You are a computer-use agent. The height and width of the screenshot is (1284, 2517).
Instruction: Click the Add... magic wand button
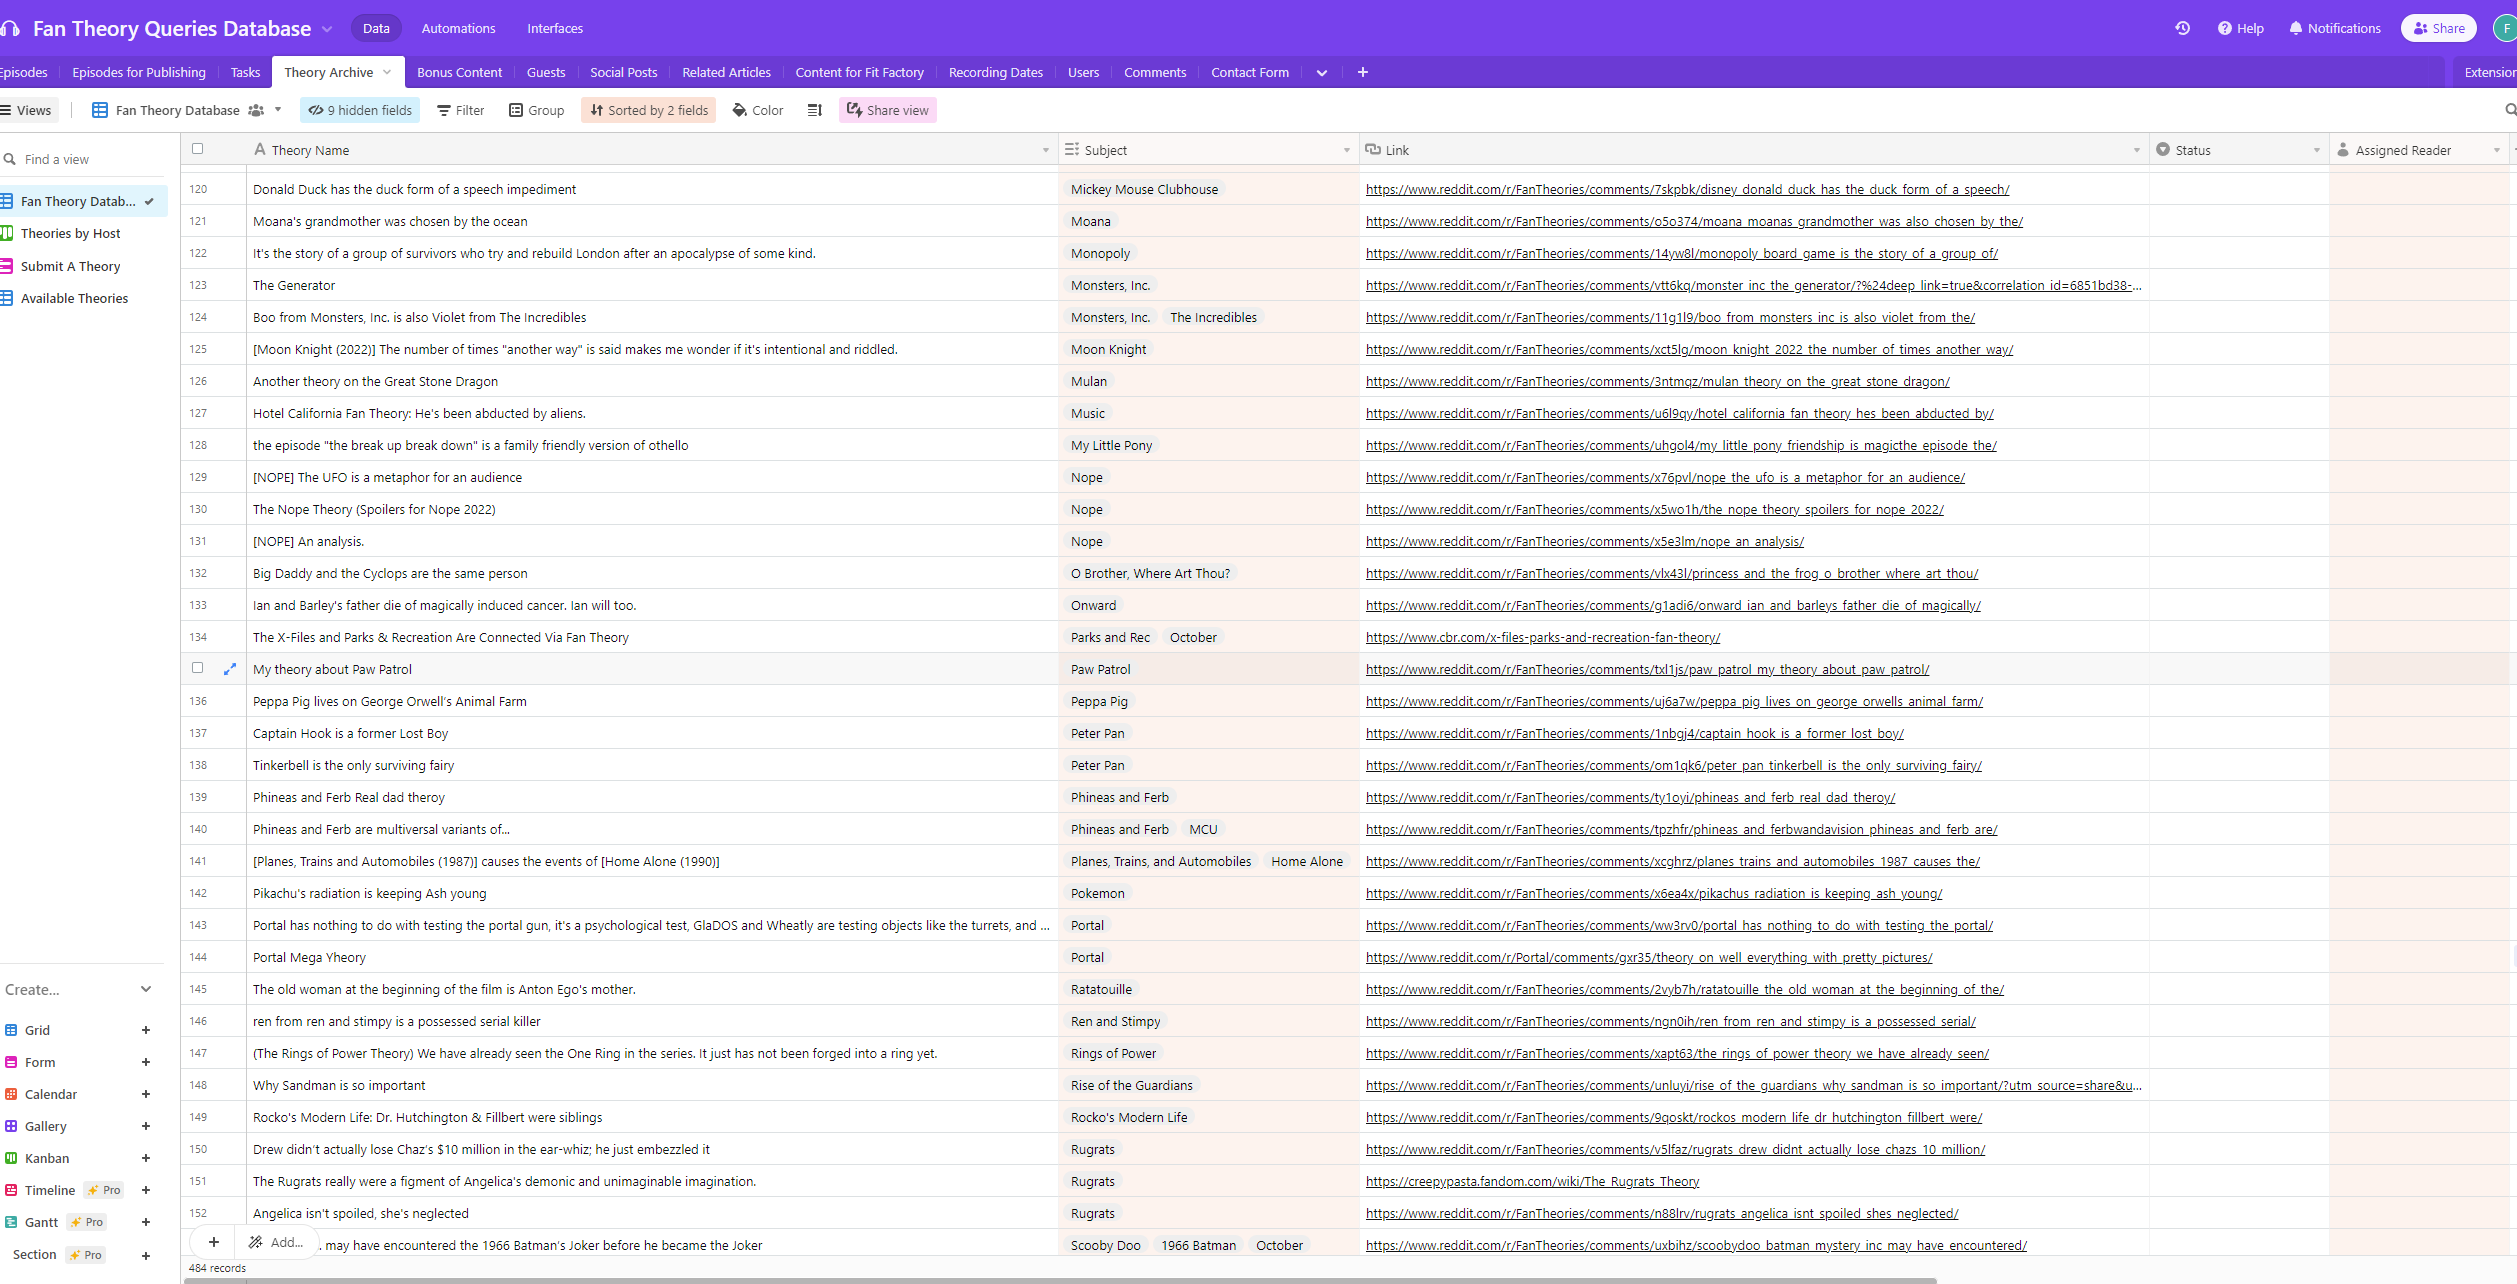(x=277, y=1242)
